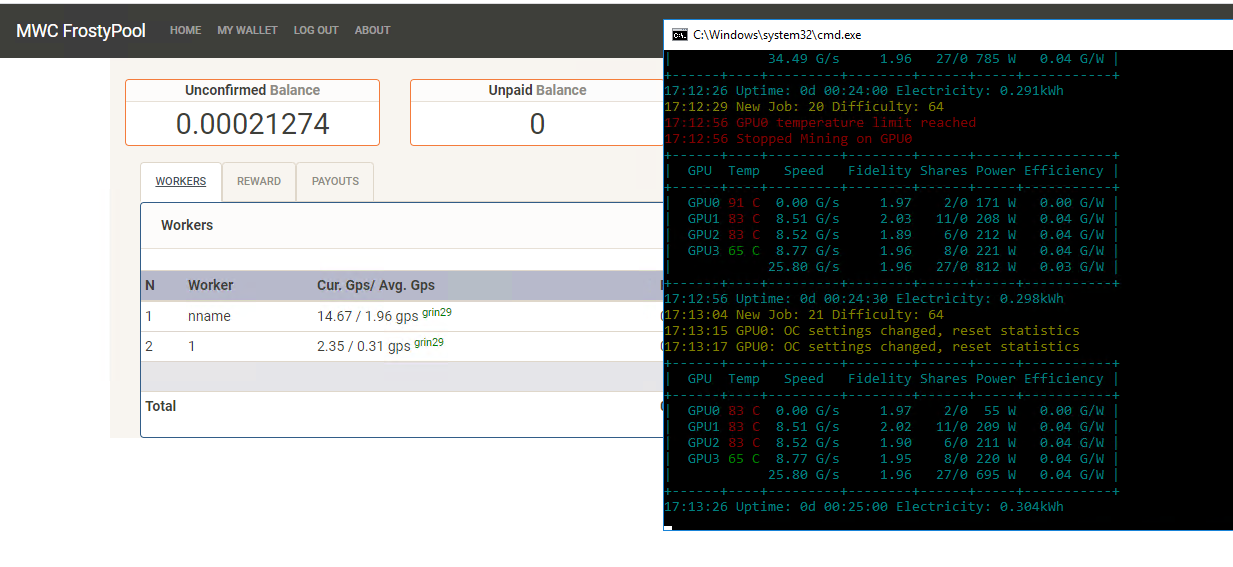Click the total row showing 695 W
The image size is (1233, 567).
(x=892, y=475)
